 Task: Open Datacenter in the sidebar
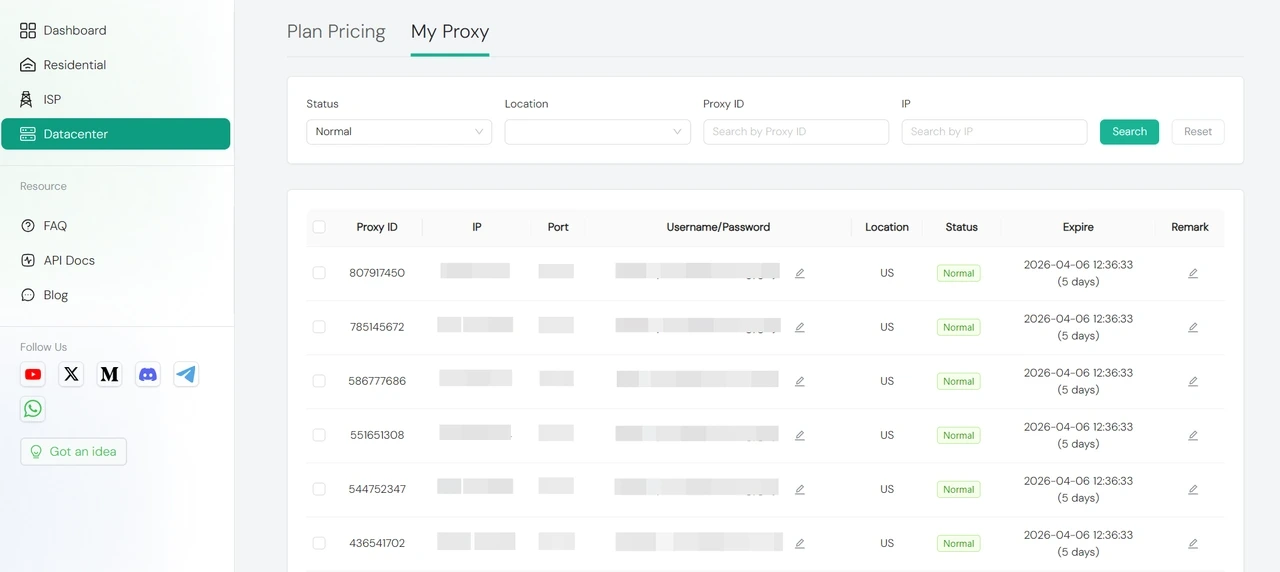[x=116, y=134]
